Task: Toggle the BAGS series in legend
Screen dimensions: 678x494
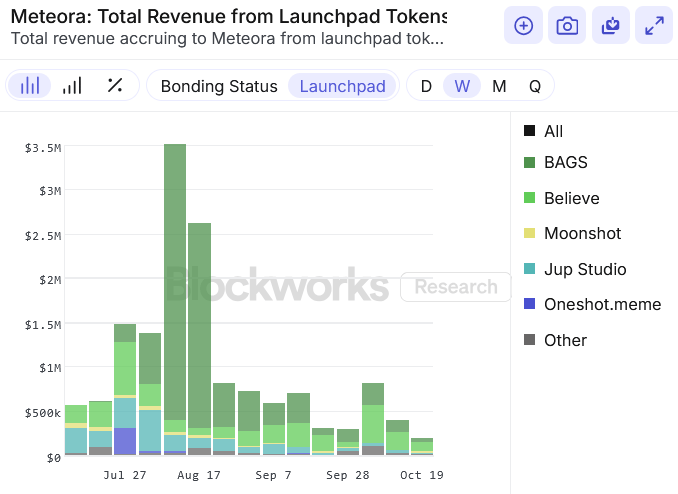Action: (565, 162)
